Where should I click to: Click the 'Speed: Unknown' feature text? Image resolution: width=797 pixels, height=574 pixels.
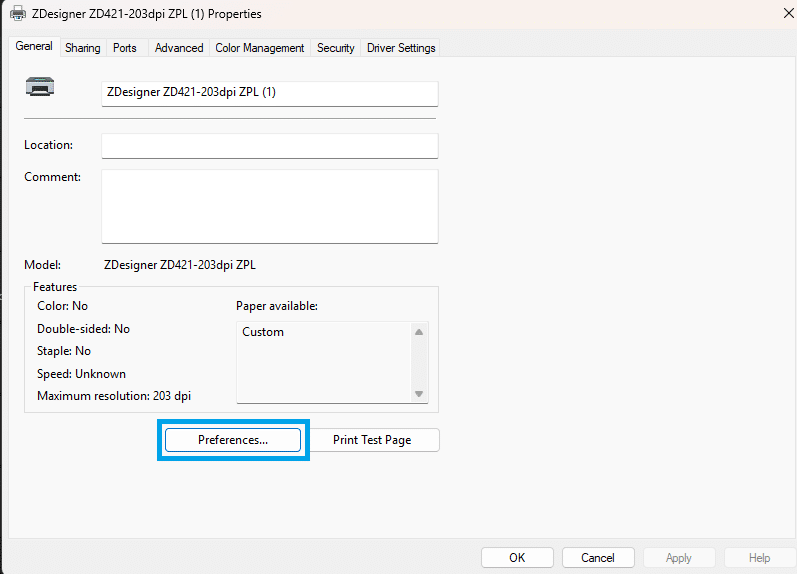tap(81, 374)
